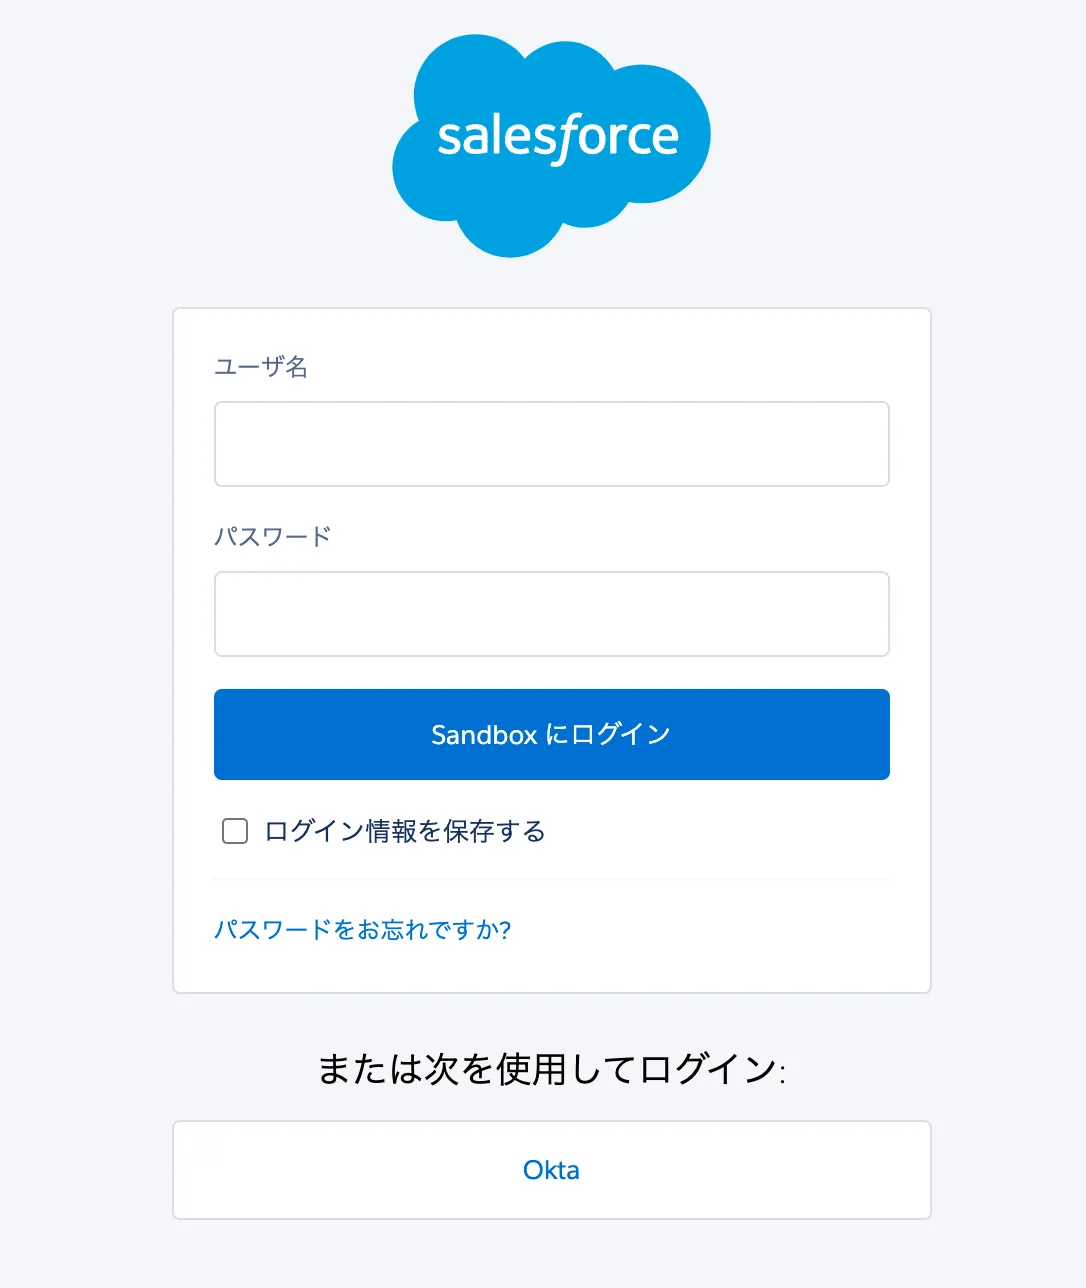This screenshot has height=1288, width=1086.
Task: Open the パスワードをお忘れですか? link
Action: coord(363,930)
